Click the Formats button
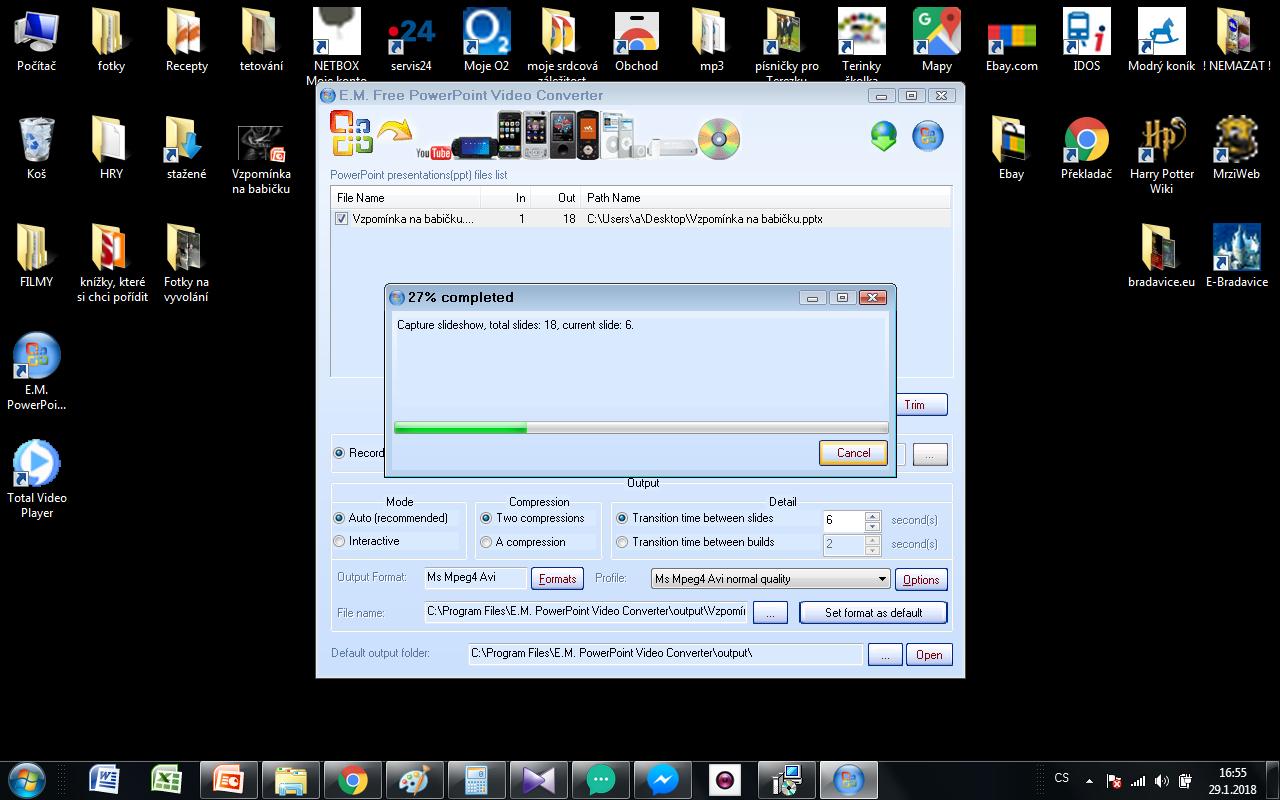Screen dimensions: 1280x800 pos(557,579)
